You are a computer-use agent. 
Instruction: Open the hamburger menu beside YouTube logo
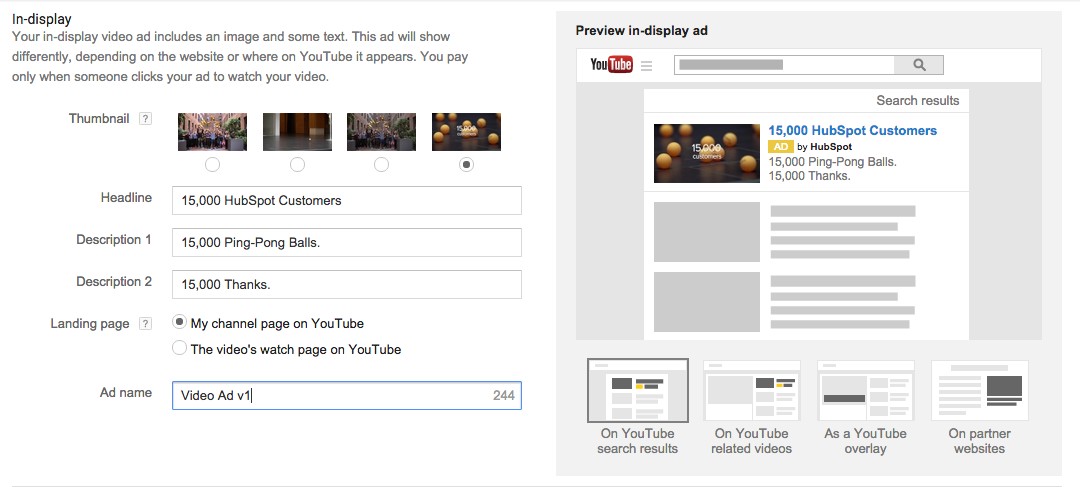646,66
